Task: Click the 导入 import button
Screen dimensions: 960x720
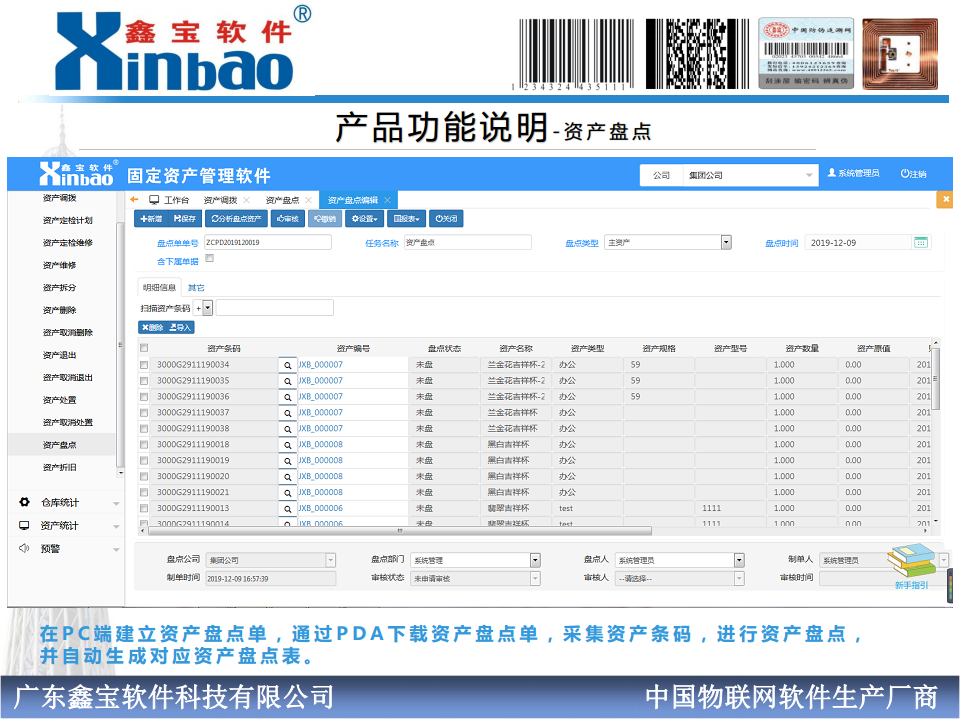Action: click(x=181, y=328)
